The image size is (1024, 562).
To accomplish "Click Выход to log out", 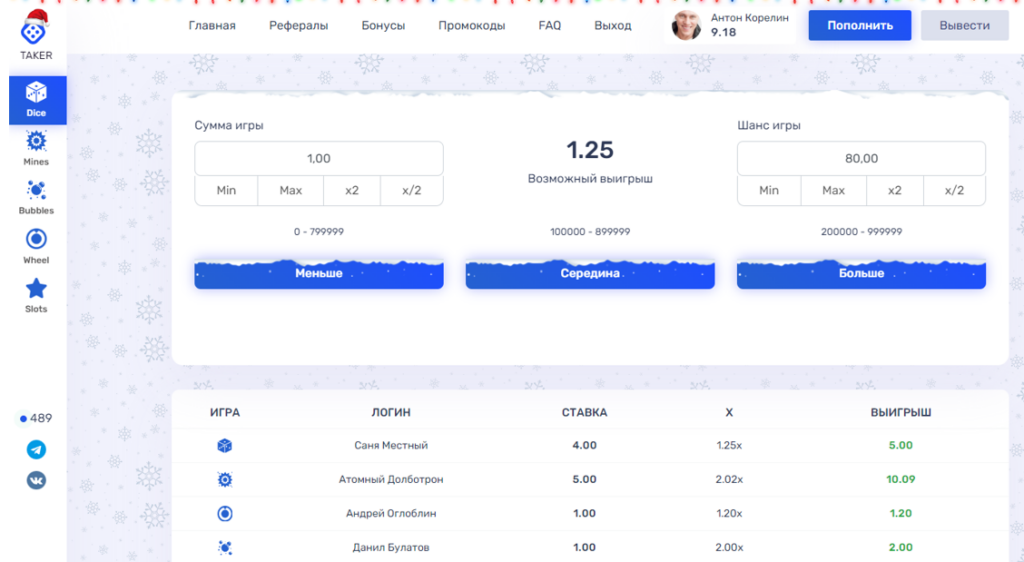I will tap(613, 25).
